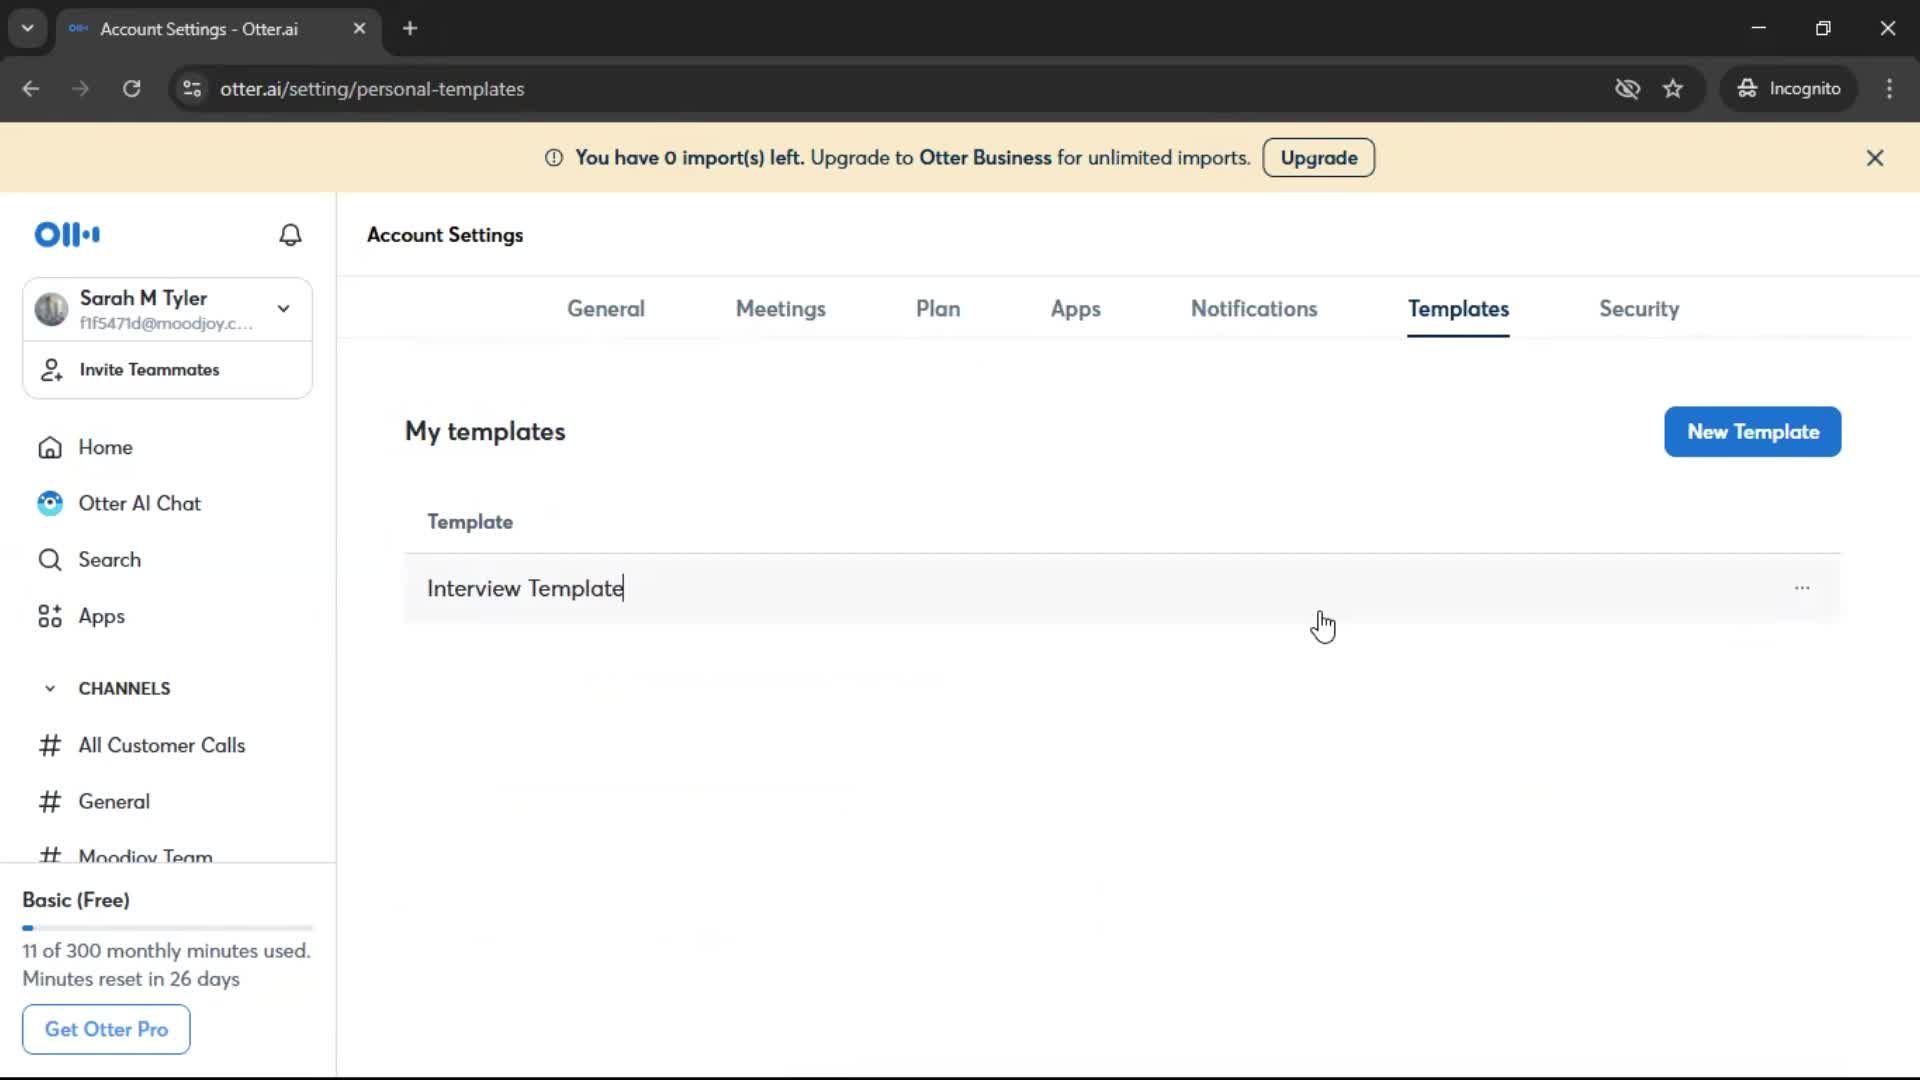Open Search in sidebar
Screen dimensions: 1920x1080
coord(109,560)
